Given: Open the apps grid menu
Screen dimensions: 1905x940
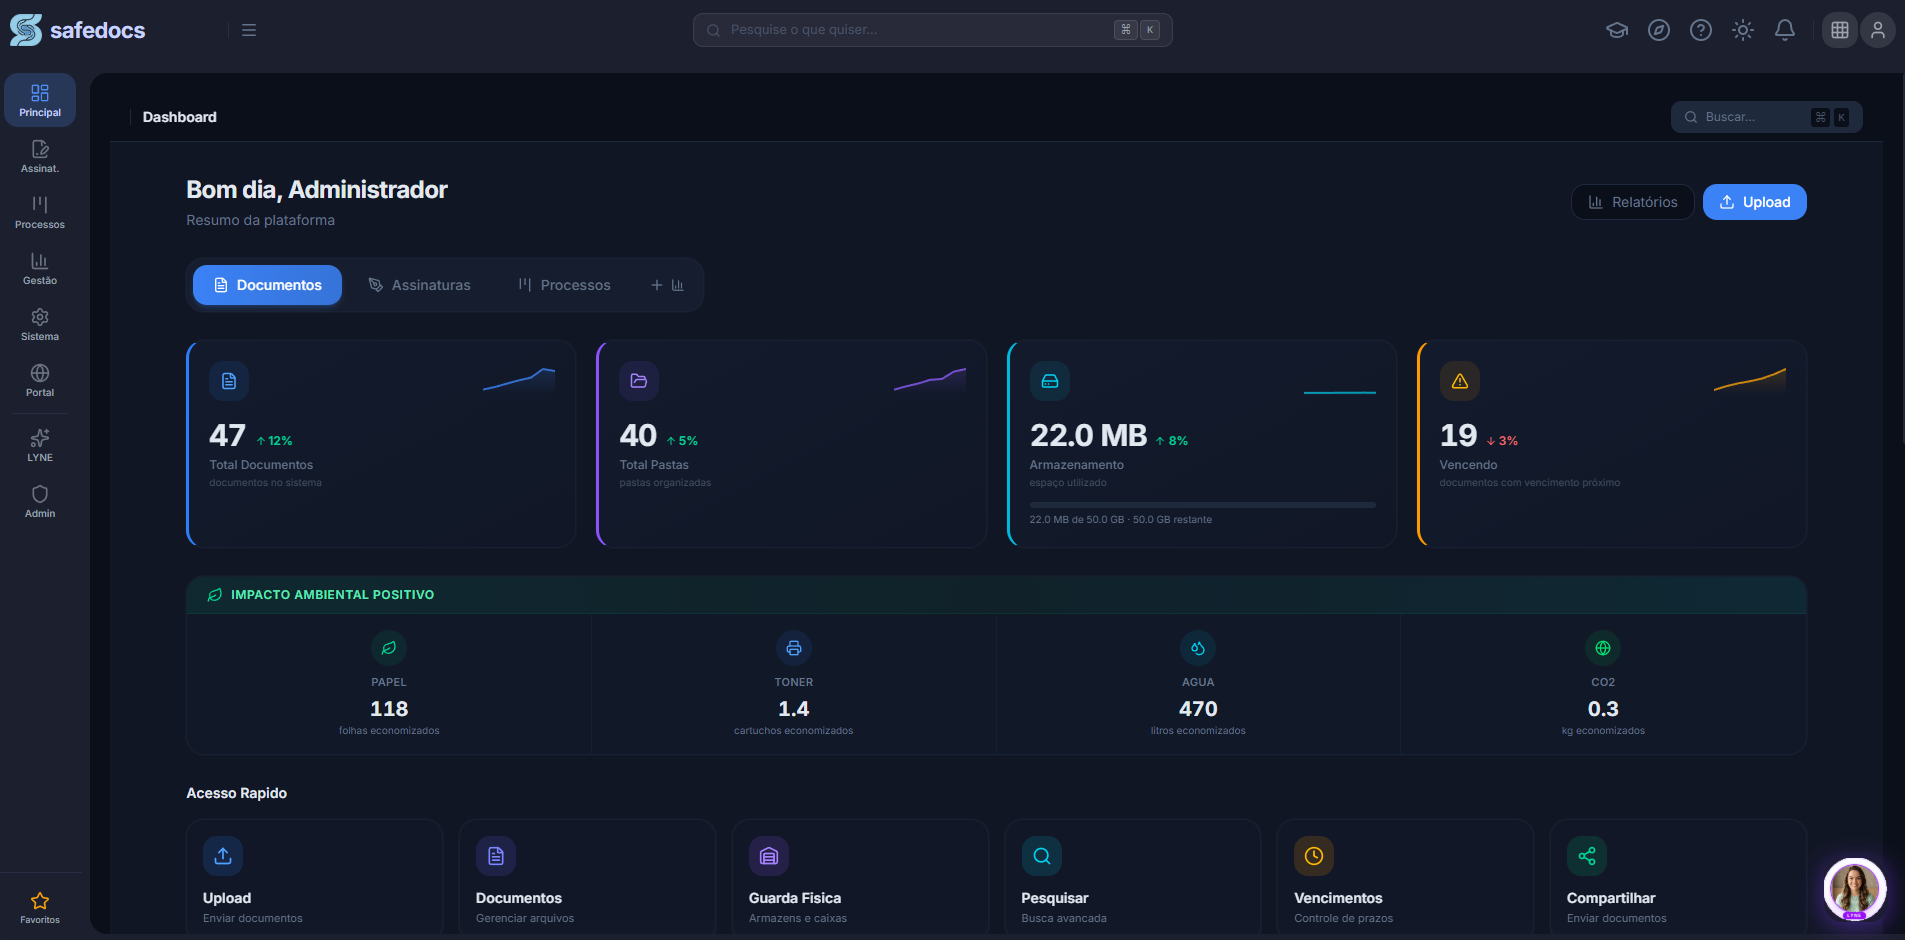Looking at the screenshot, I should [x=1840, y=30].
